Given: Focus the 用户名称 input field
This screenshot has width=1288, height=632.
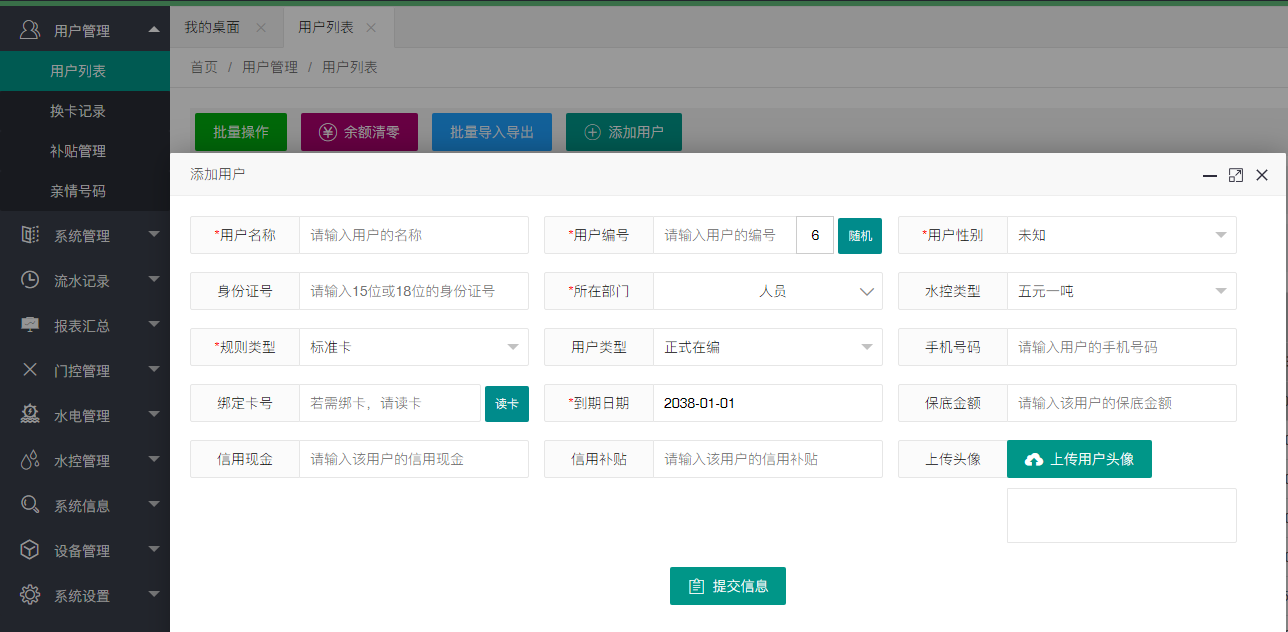Looking at the screenshot, I should (413, 235).
